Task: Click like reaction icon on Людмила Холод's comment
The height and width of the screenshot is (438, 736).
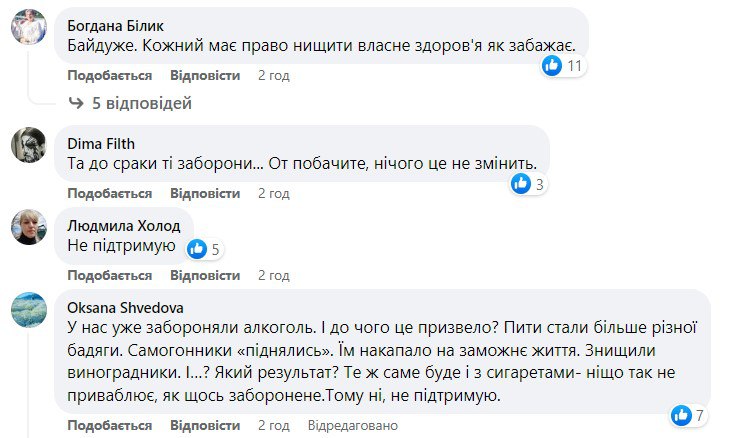Action: [x=197, y=249]
